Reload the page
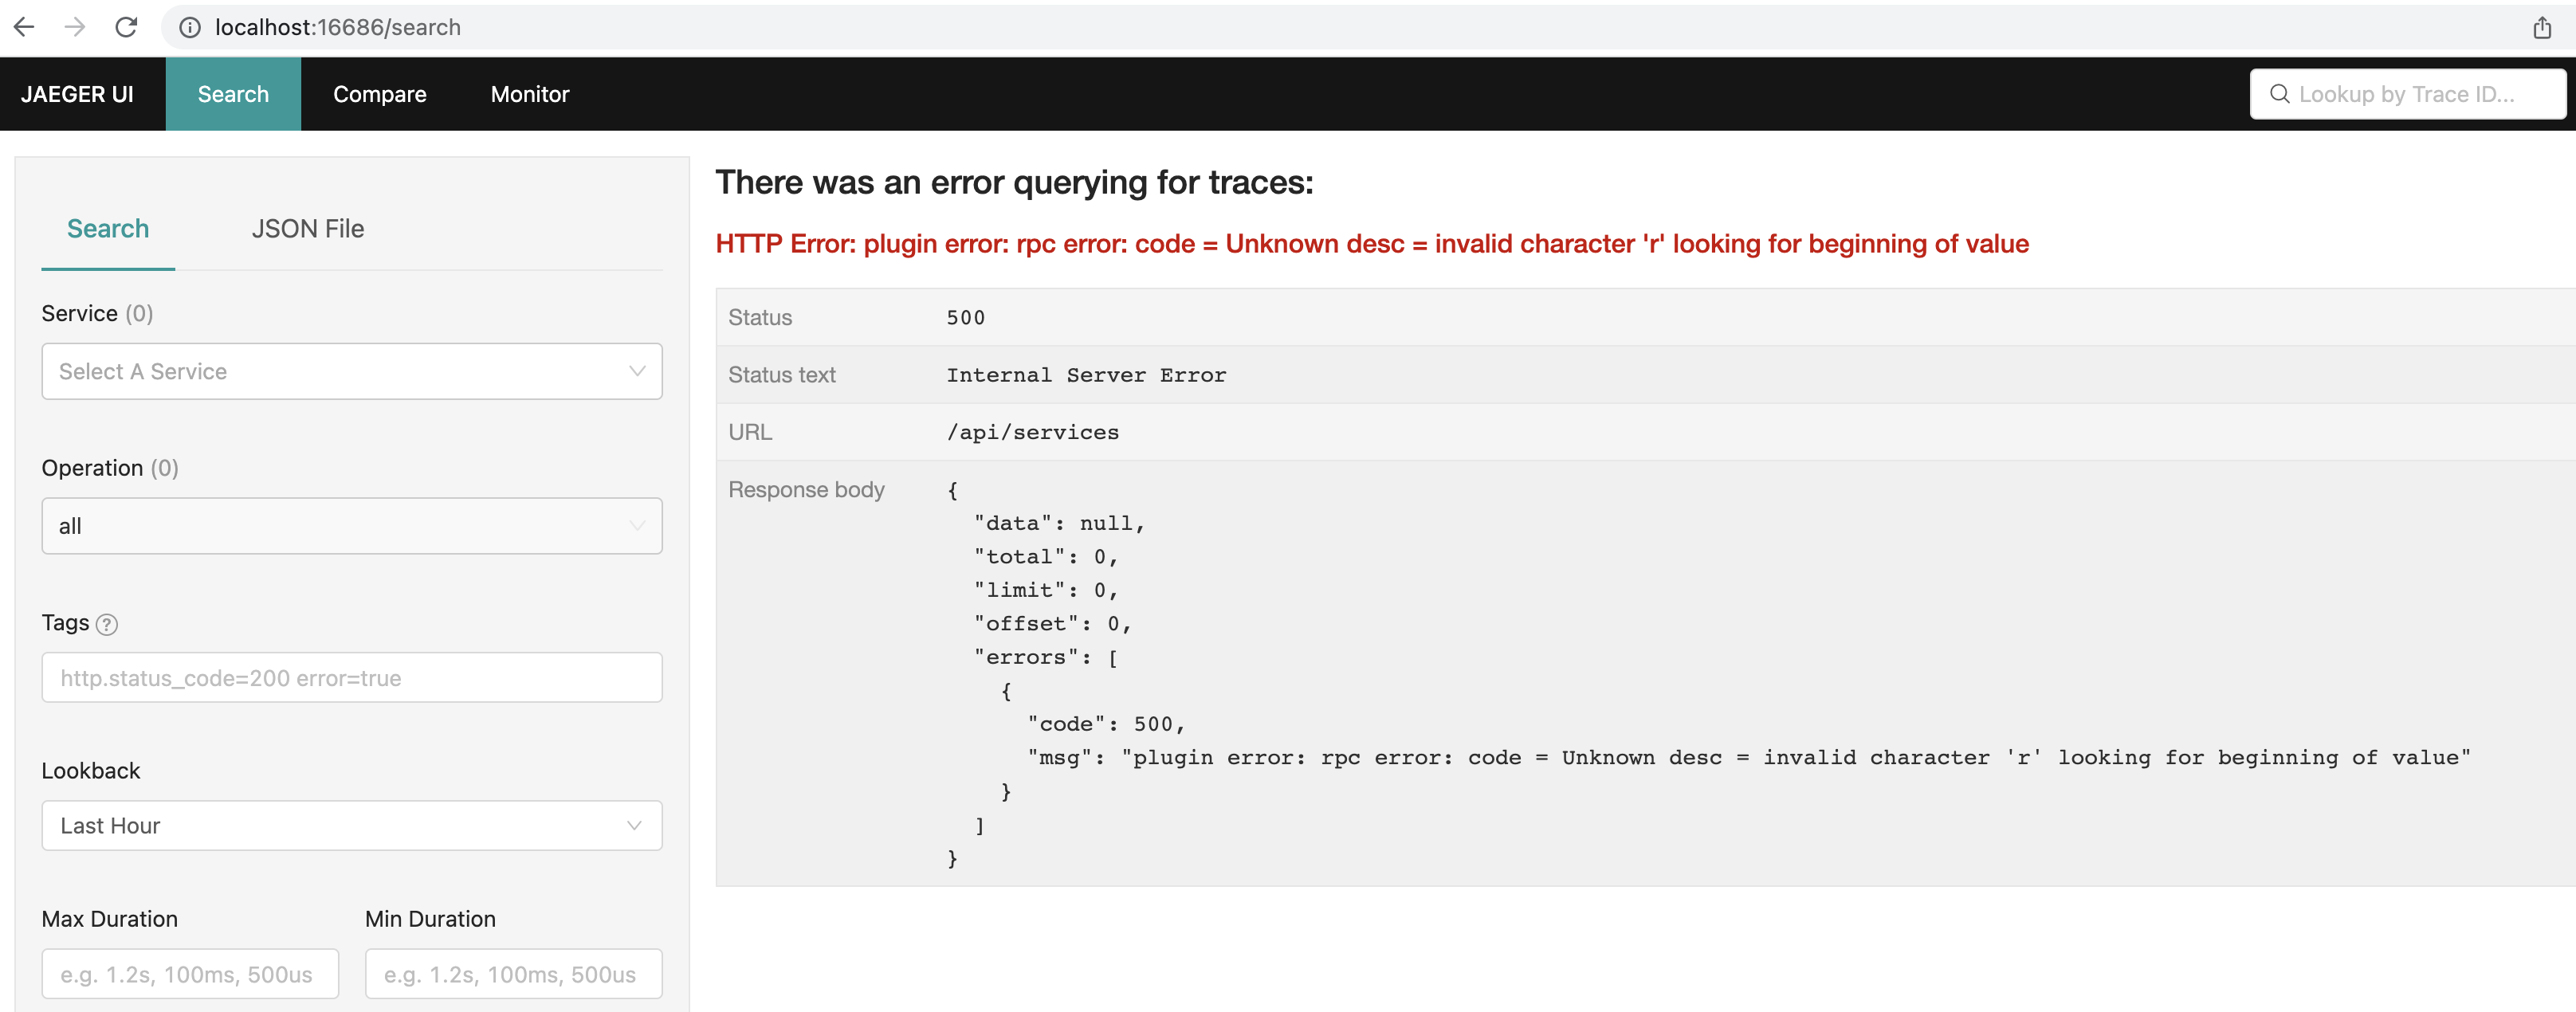This screenshot has width=2576, height=1012. (126, 27)
